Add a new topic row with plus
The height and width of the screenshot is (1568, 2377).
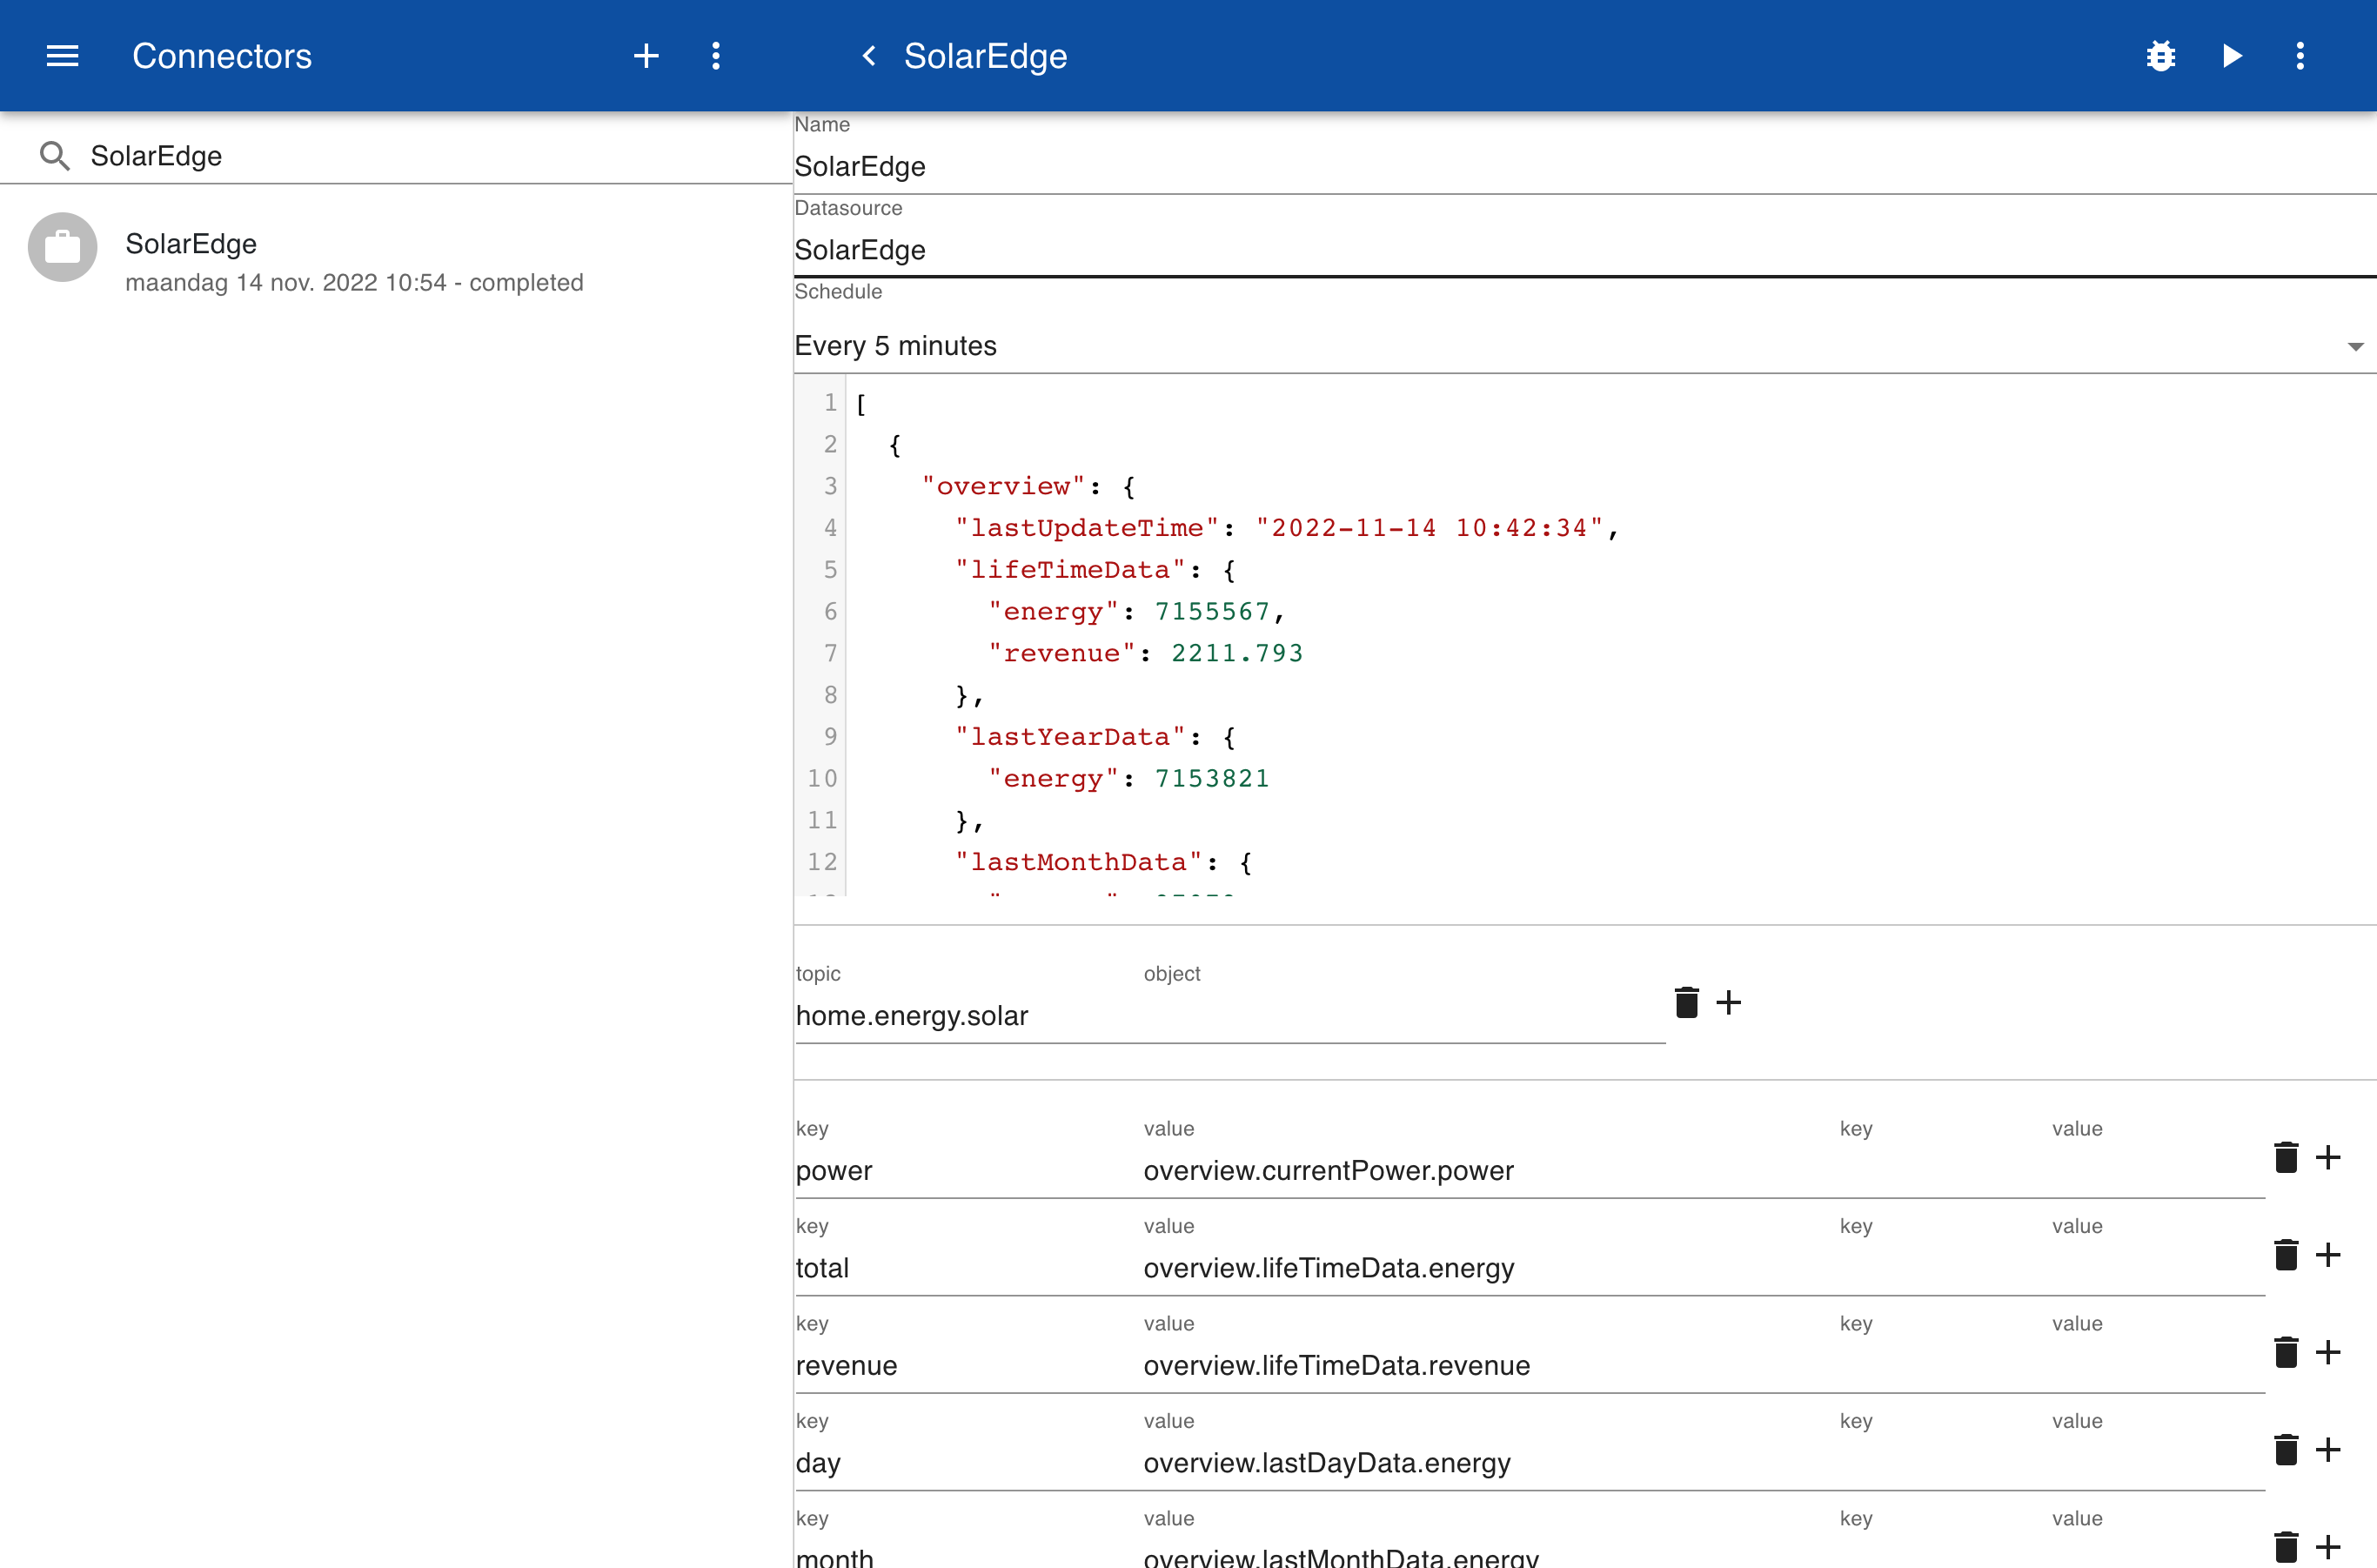click(1729, 1002)
